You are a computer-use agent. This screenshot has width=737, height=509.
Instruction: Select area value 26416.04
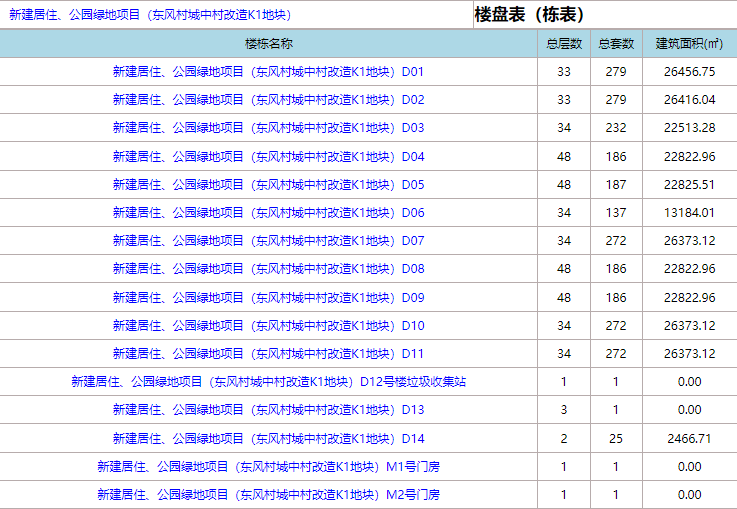coord(690,100)
